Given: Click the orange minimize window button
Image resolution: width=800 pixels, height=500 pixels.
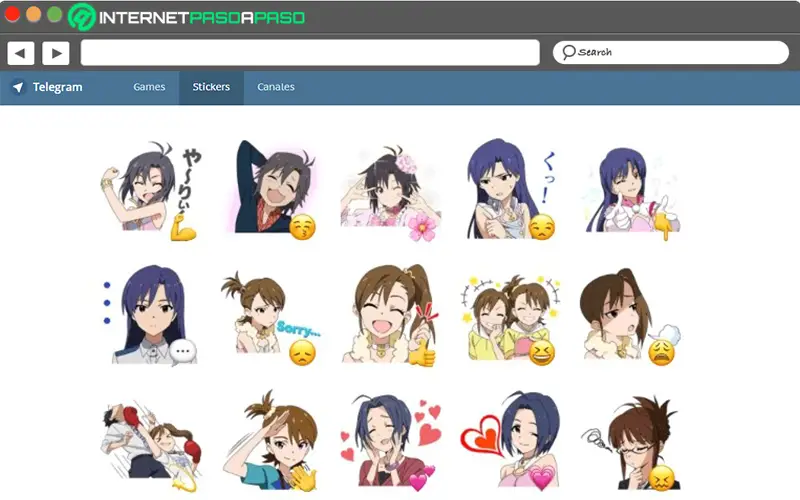Looking at the screenshot, I should (34, 14).
